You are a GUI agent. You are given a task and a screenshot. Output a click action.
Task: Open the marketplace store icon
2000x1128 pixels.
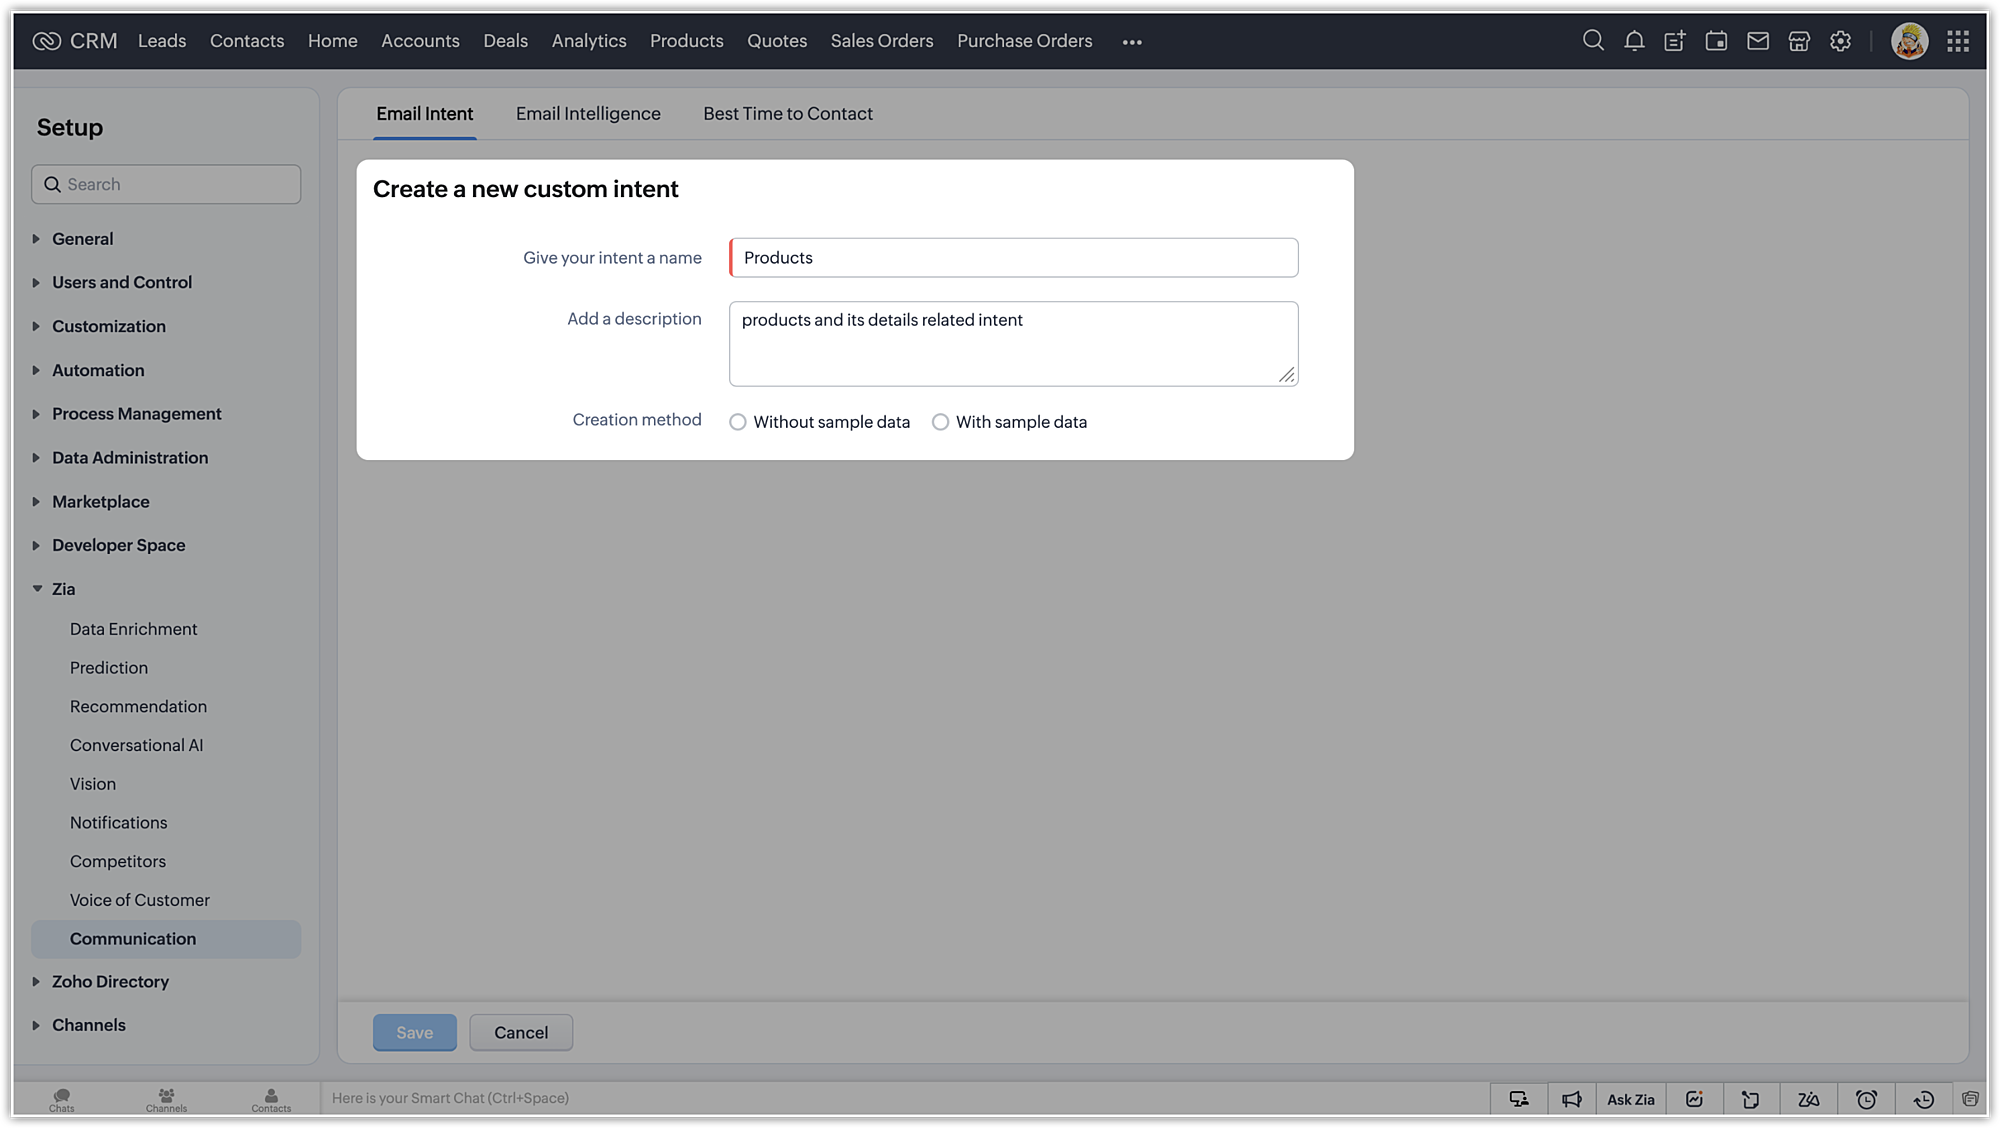tap(1799, 41)
